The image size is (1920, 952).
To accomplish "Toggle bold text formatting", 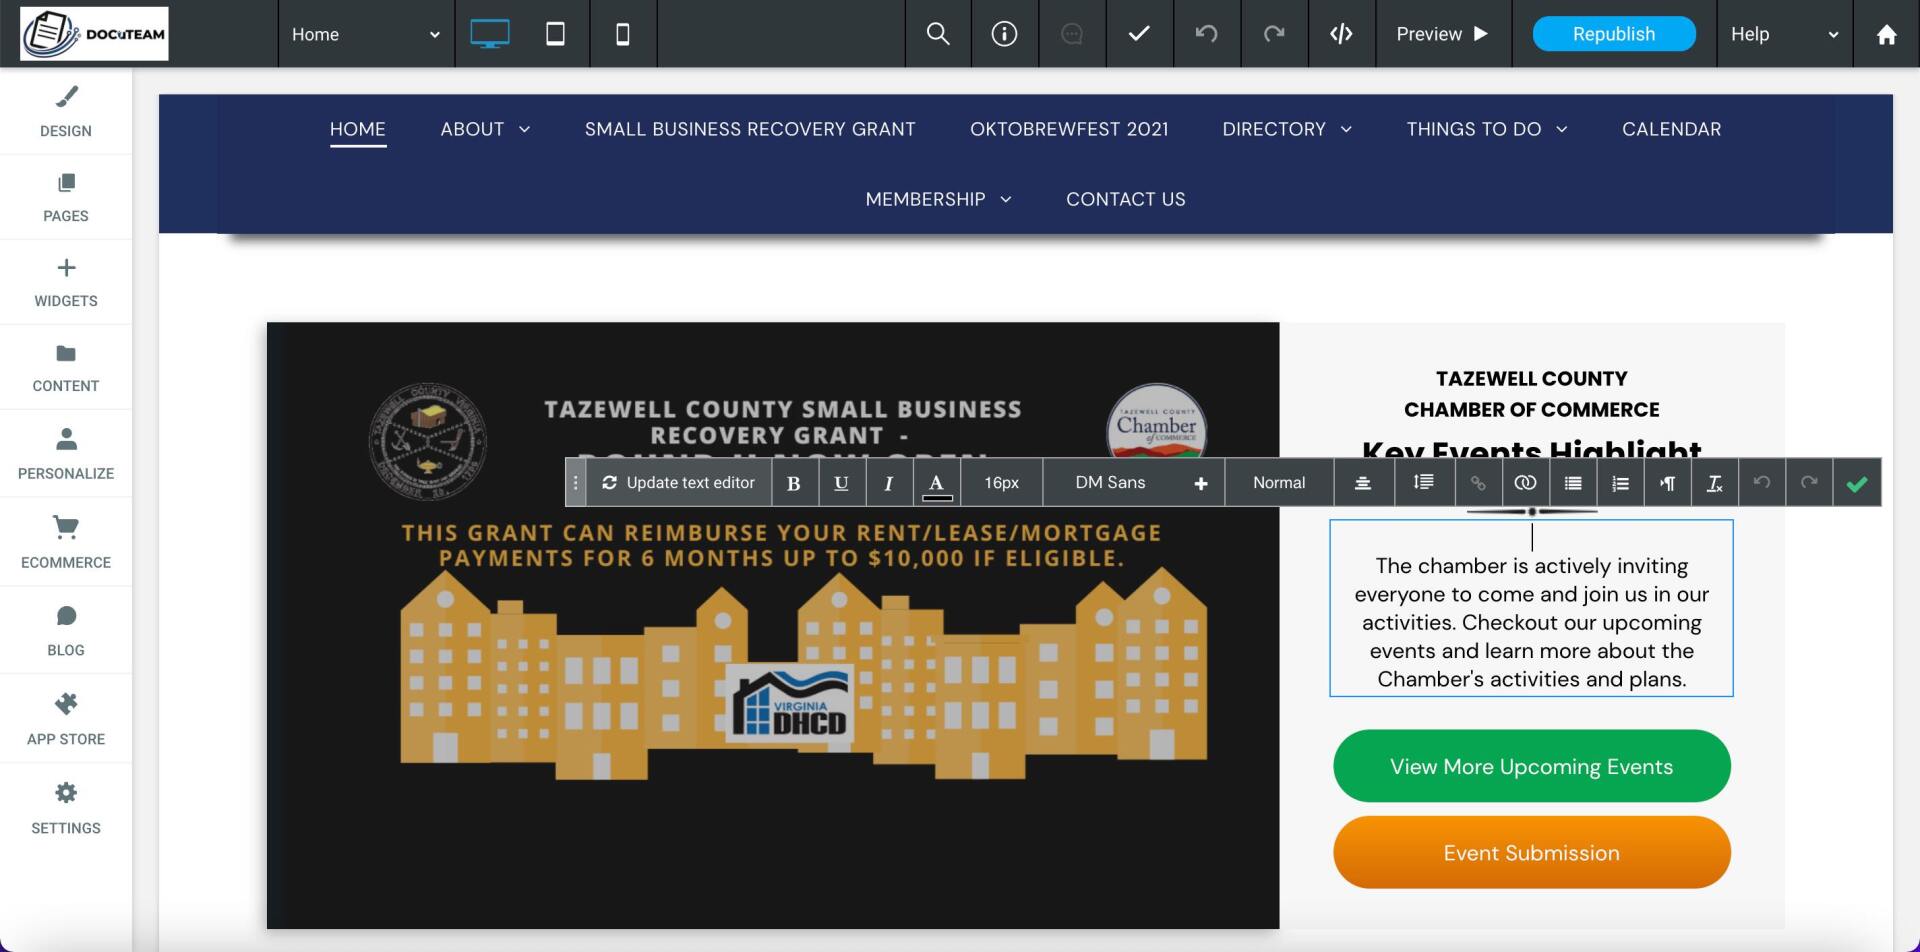I will 794,483.
